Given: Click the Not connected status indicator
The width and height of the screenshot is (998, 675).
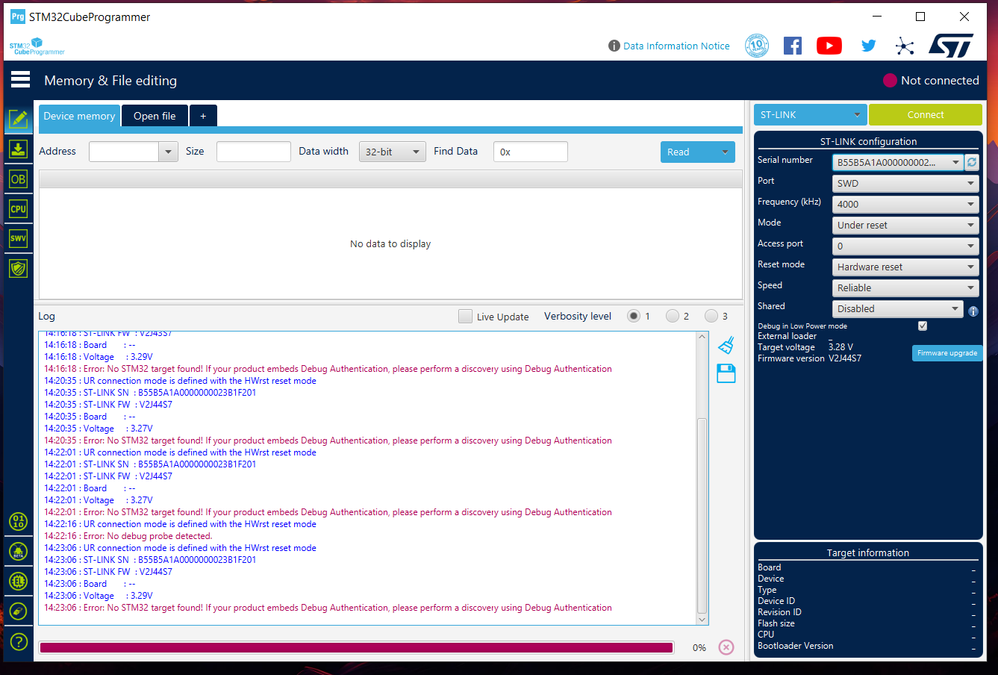Looking at the screenshot, I should 931,80.
